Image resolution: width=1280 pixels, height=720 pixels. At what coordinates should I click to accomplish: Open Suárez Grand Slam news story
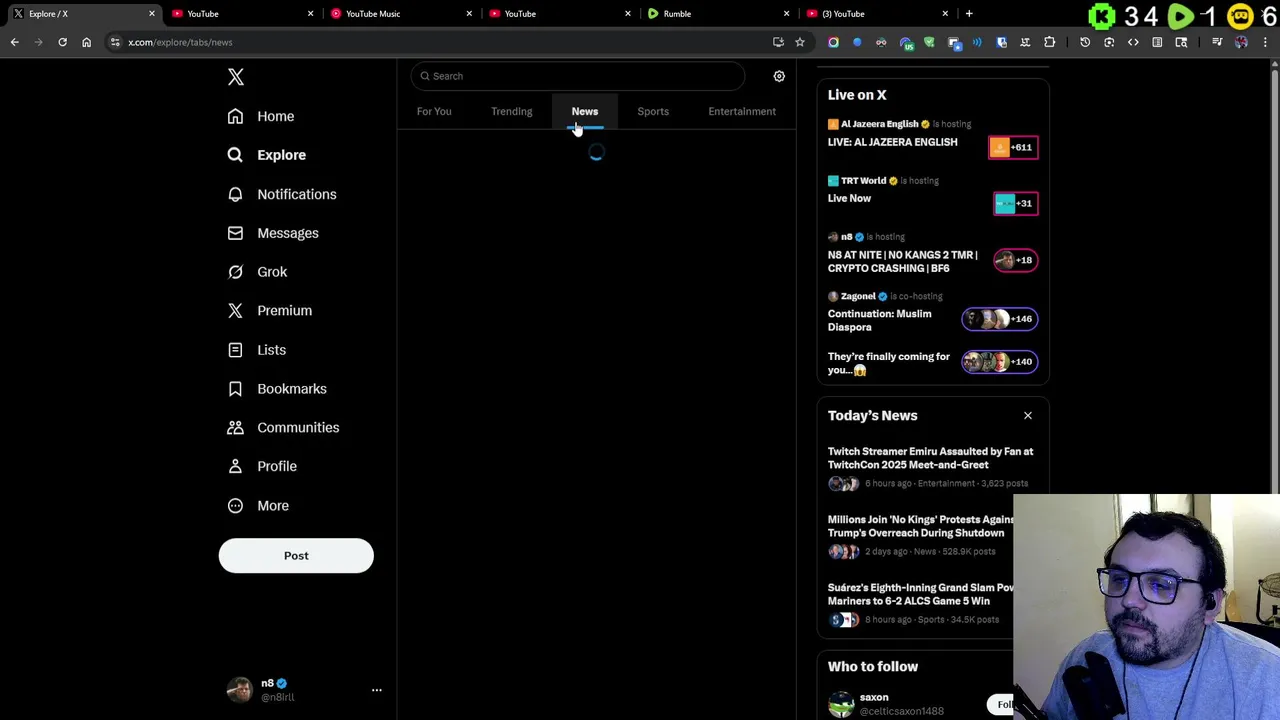click(x=920, y=594)
